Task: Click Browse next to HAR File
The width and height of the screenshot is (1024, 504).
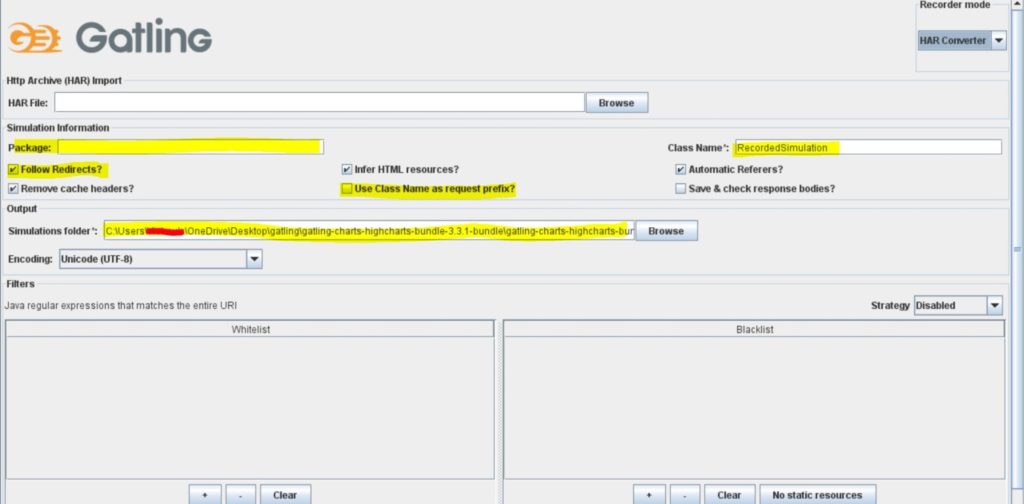Action: click(x=616, y=102)
